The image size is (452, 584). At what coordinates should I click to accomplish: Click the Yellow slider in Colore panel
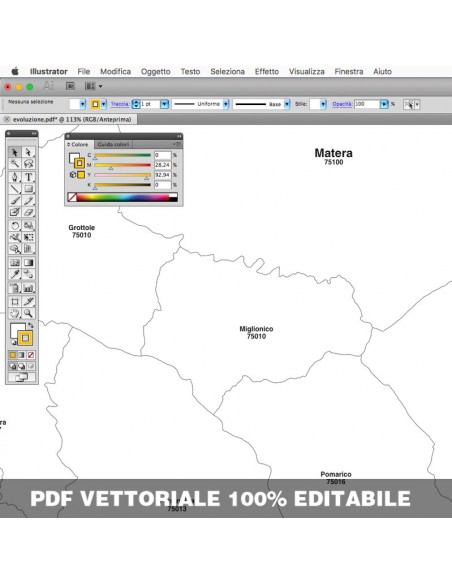point(122,175)
